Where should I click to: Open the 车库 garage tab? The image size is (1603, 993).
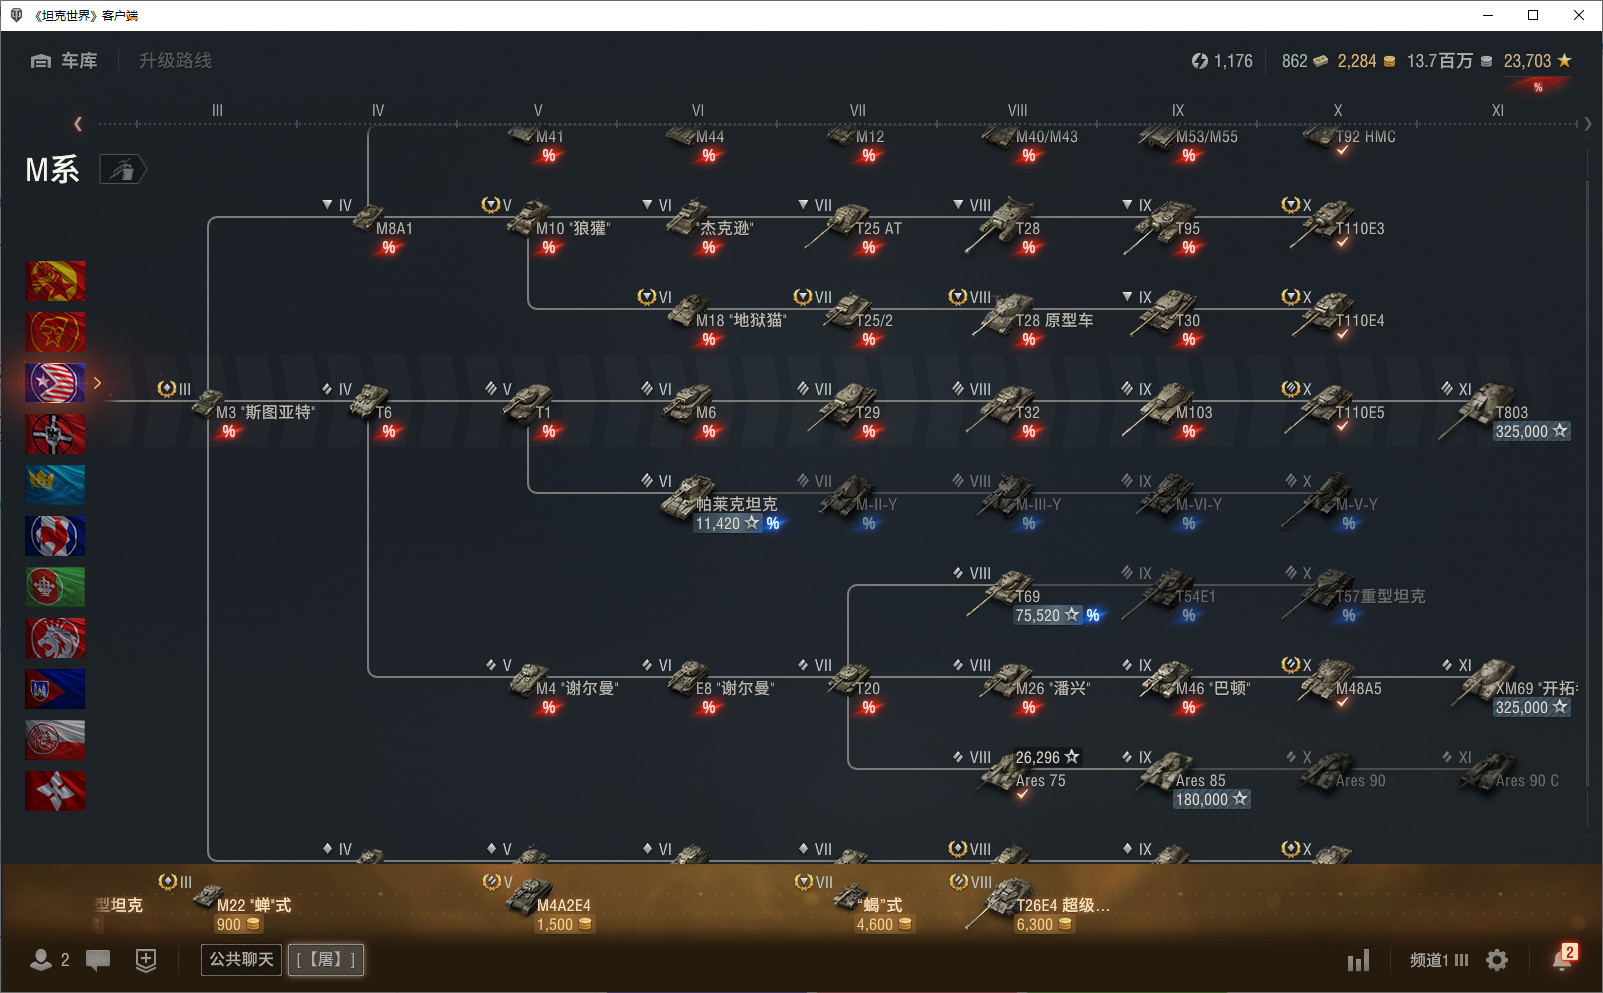pyautogui.click(x=64, y=61)
